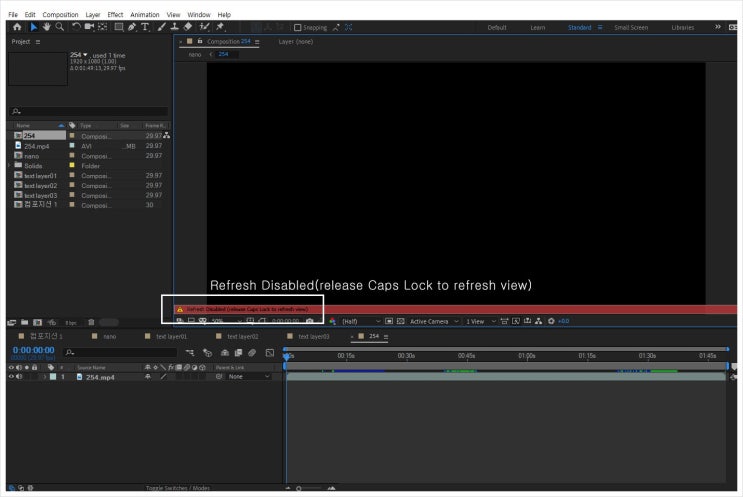Open the Animation menu
The height and width of the screenshot is (497, 743).
click(x=145, y=15)
